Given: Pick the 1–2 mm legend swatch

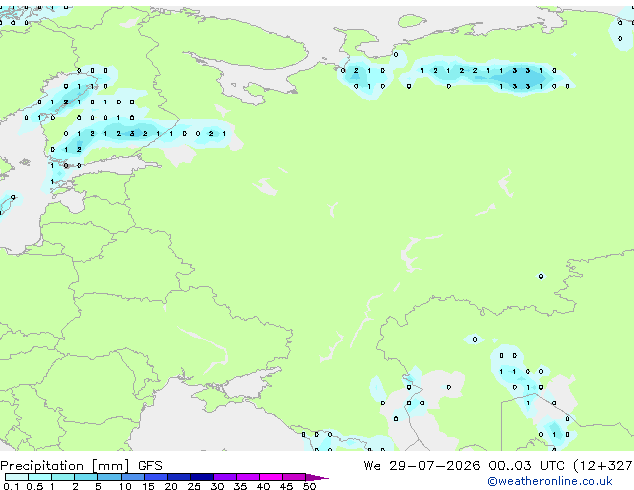Looking at the screenshot, I should tap(63, 477).
